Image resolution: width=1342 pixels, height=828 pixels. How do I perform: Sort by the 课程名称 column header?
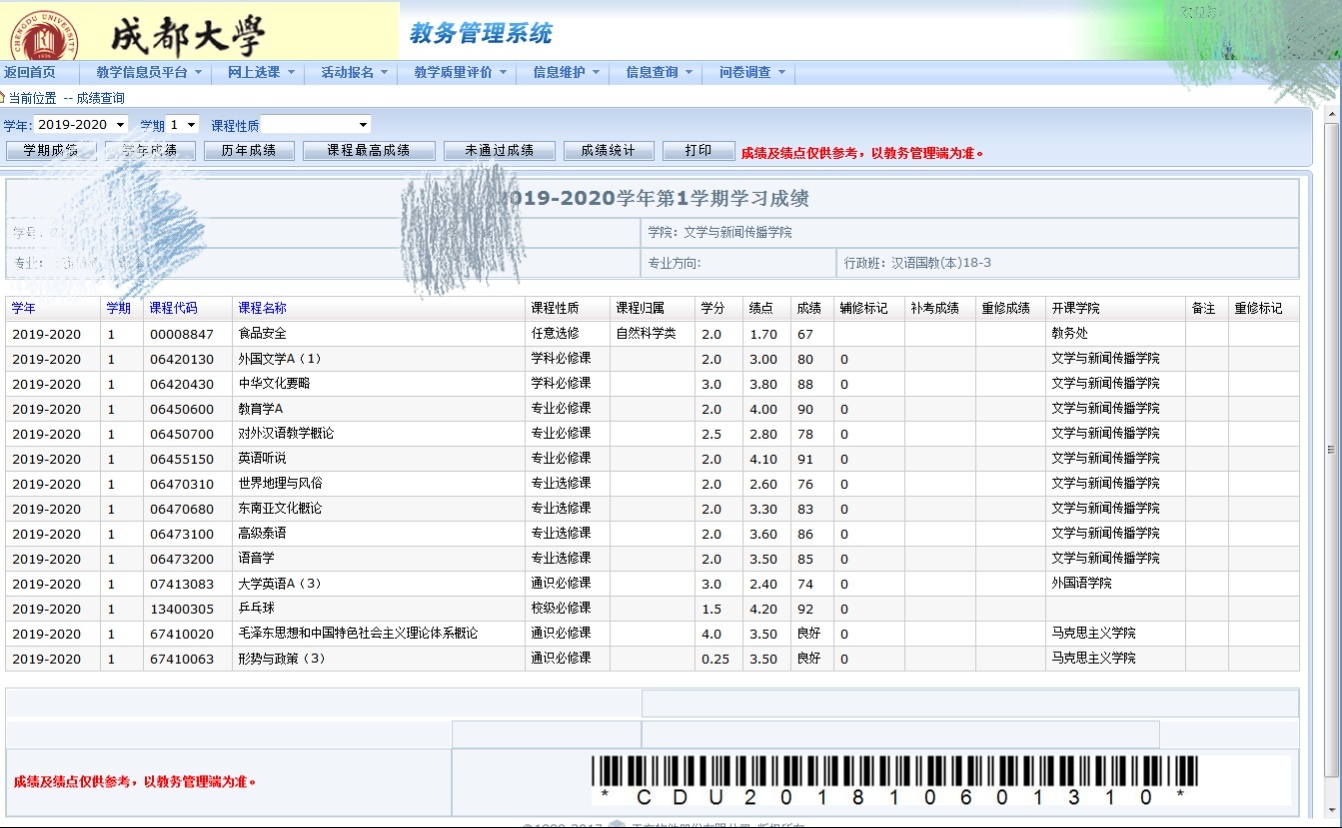tap(262, 308)
